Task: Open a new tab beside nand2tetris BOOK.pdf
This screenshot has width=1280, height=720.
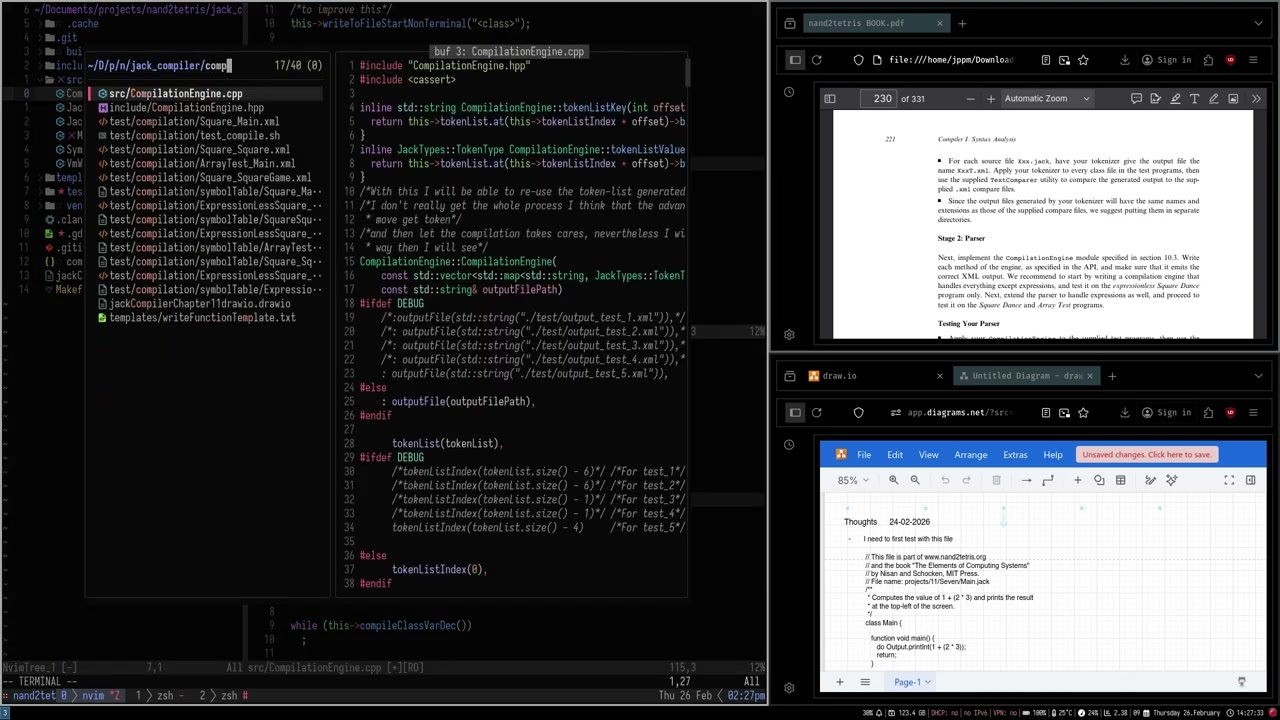Action: pyautogui.click(x=962, y=23)
